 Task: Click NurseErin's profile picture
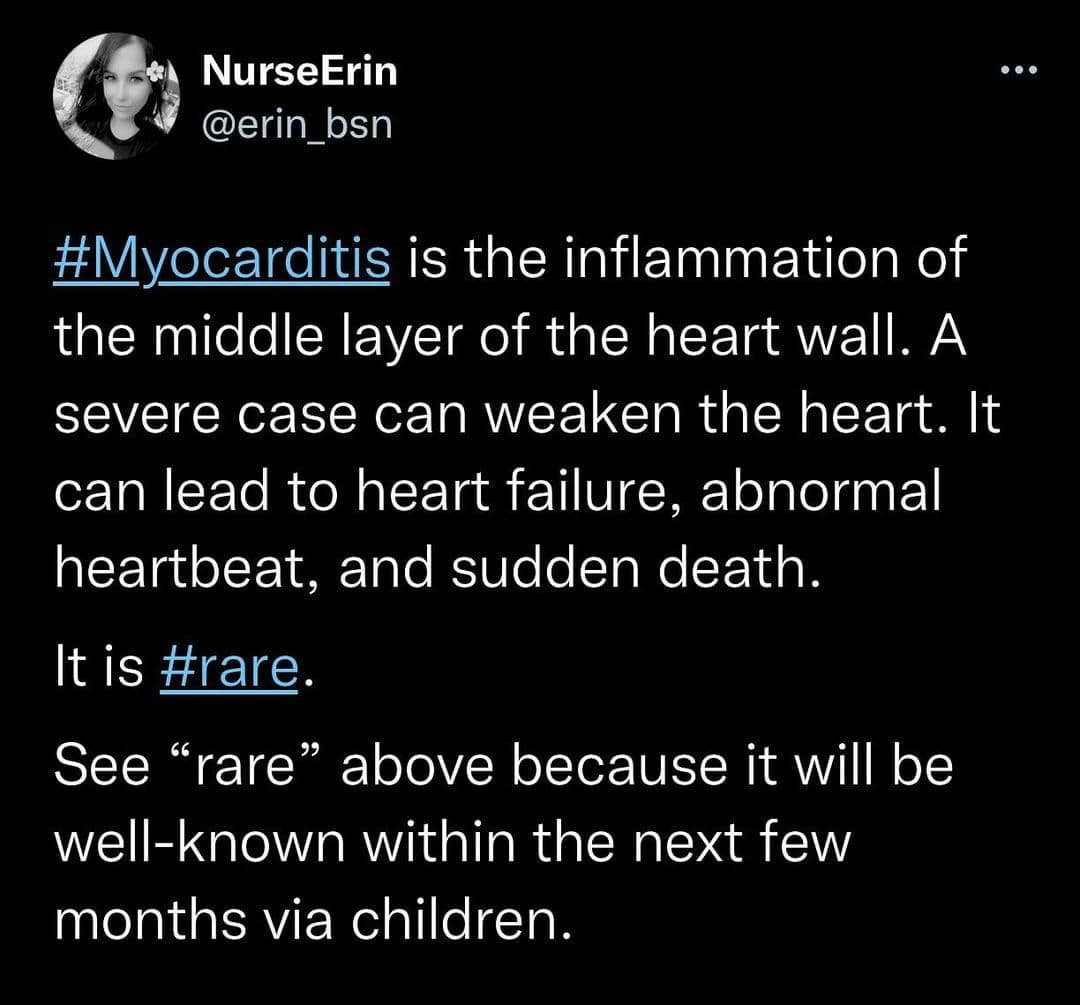[116, 96]
